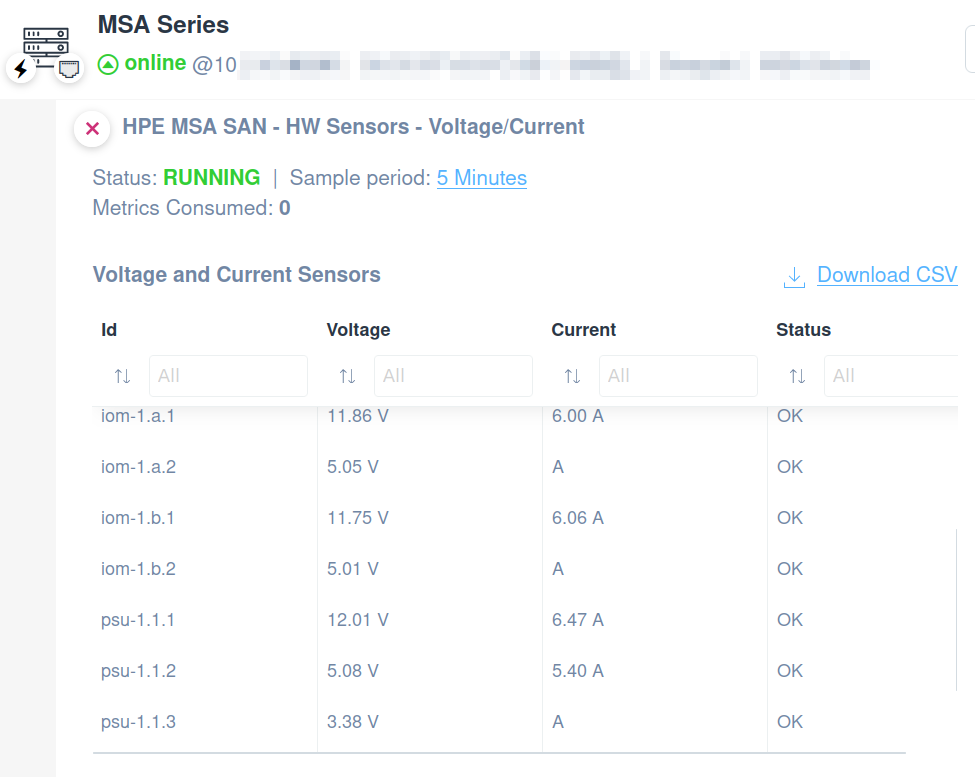
Task: Click the OK status of iom-1.b.1
Action: [790, 518]
